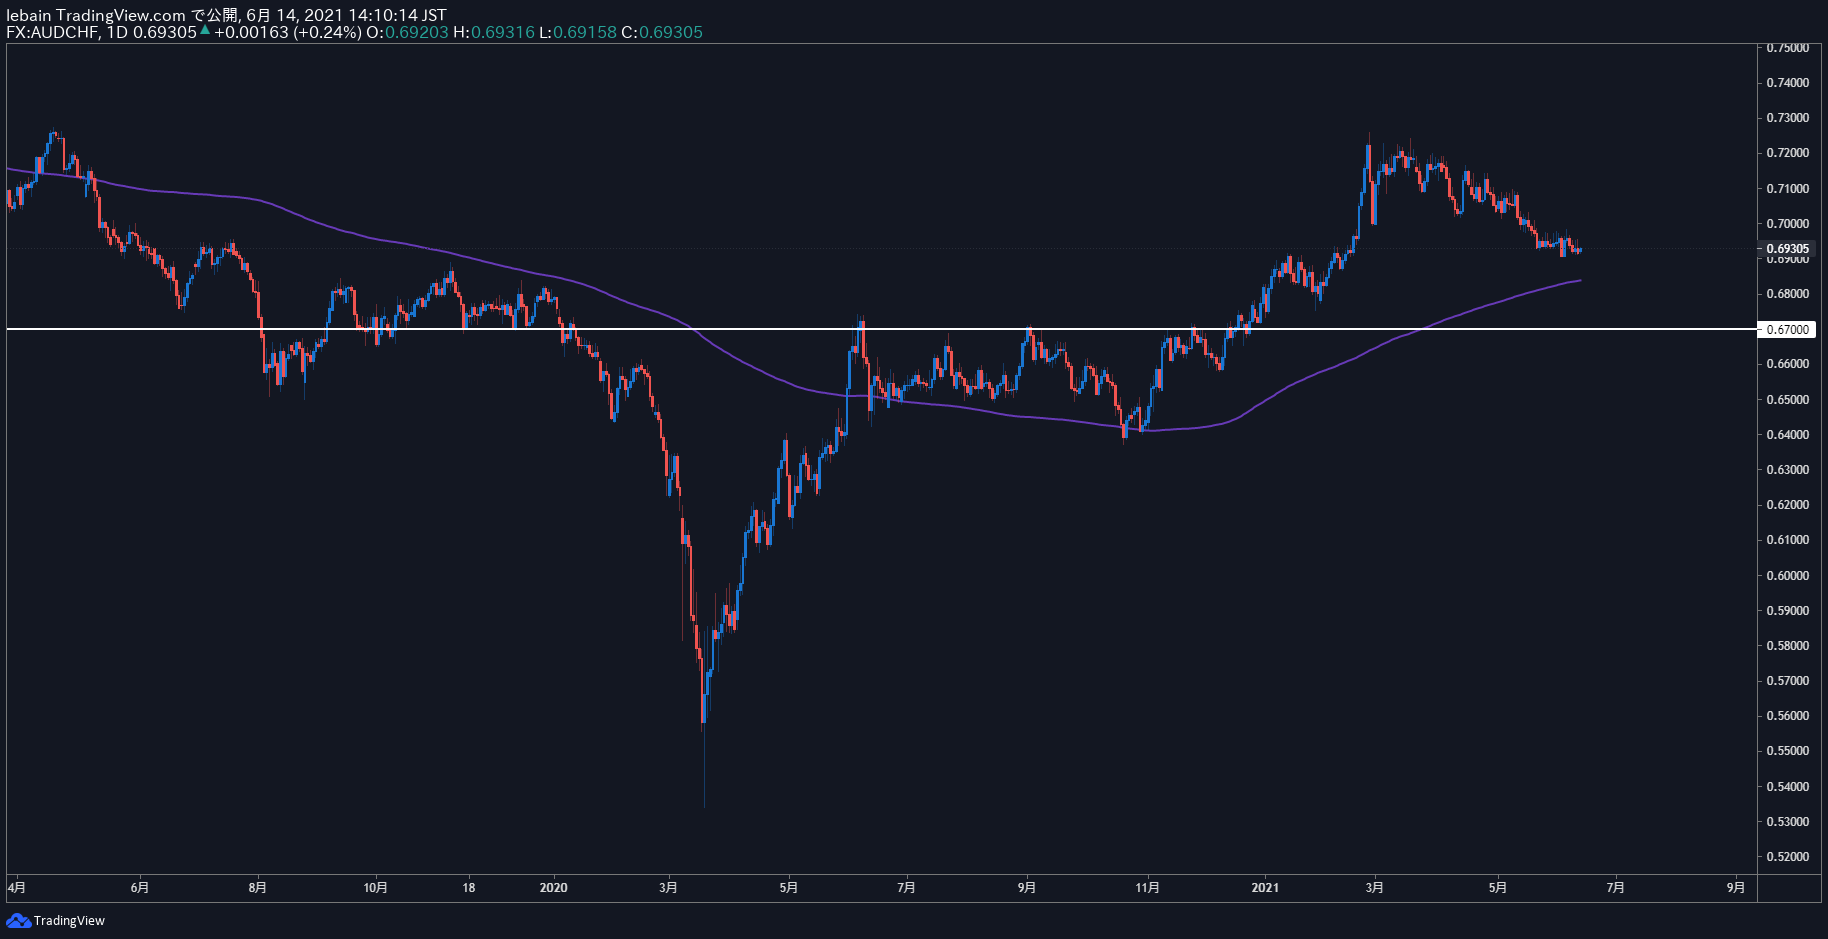Viewport: 1828px width, 939px height.
Task: Click the 5月 label after 2020
Action: click(789, 888)
